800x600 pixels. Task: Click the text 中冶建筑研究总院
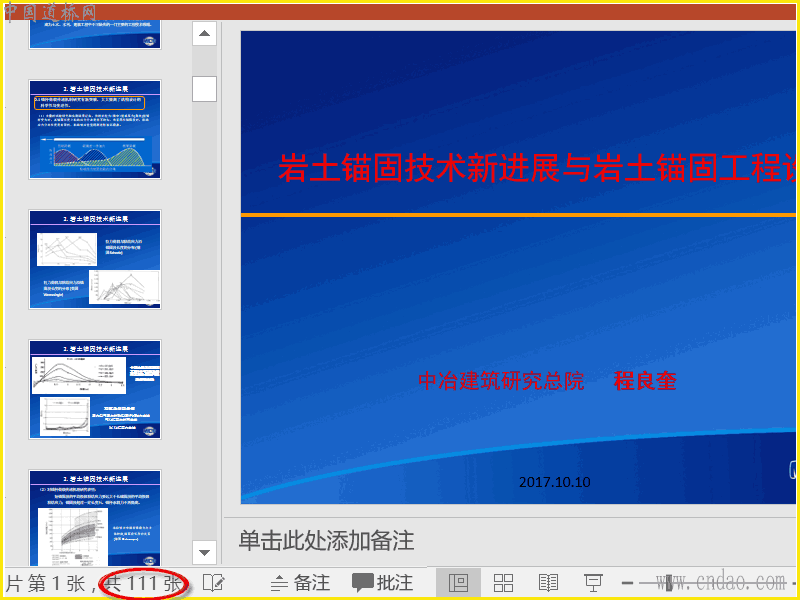501,381
